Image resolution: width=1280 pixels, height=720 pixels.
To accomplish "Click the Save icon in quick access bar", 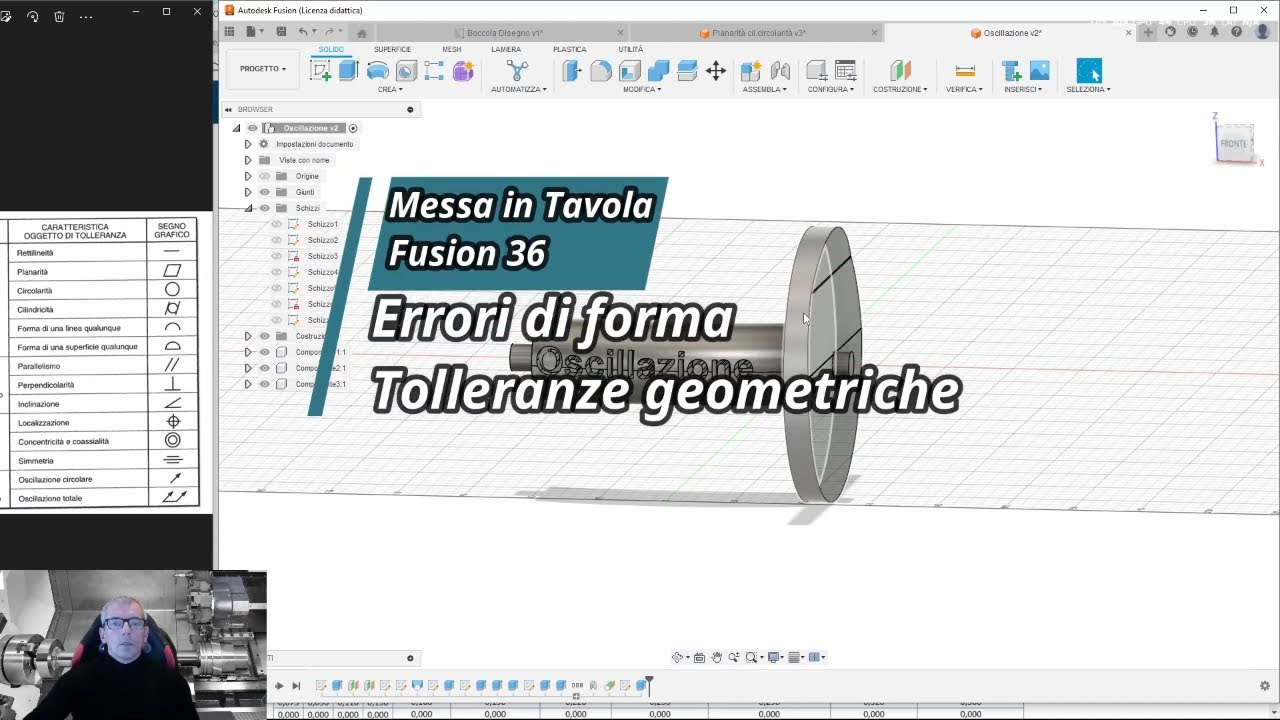I will pyautogui.click(x=282, y=32).
